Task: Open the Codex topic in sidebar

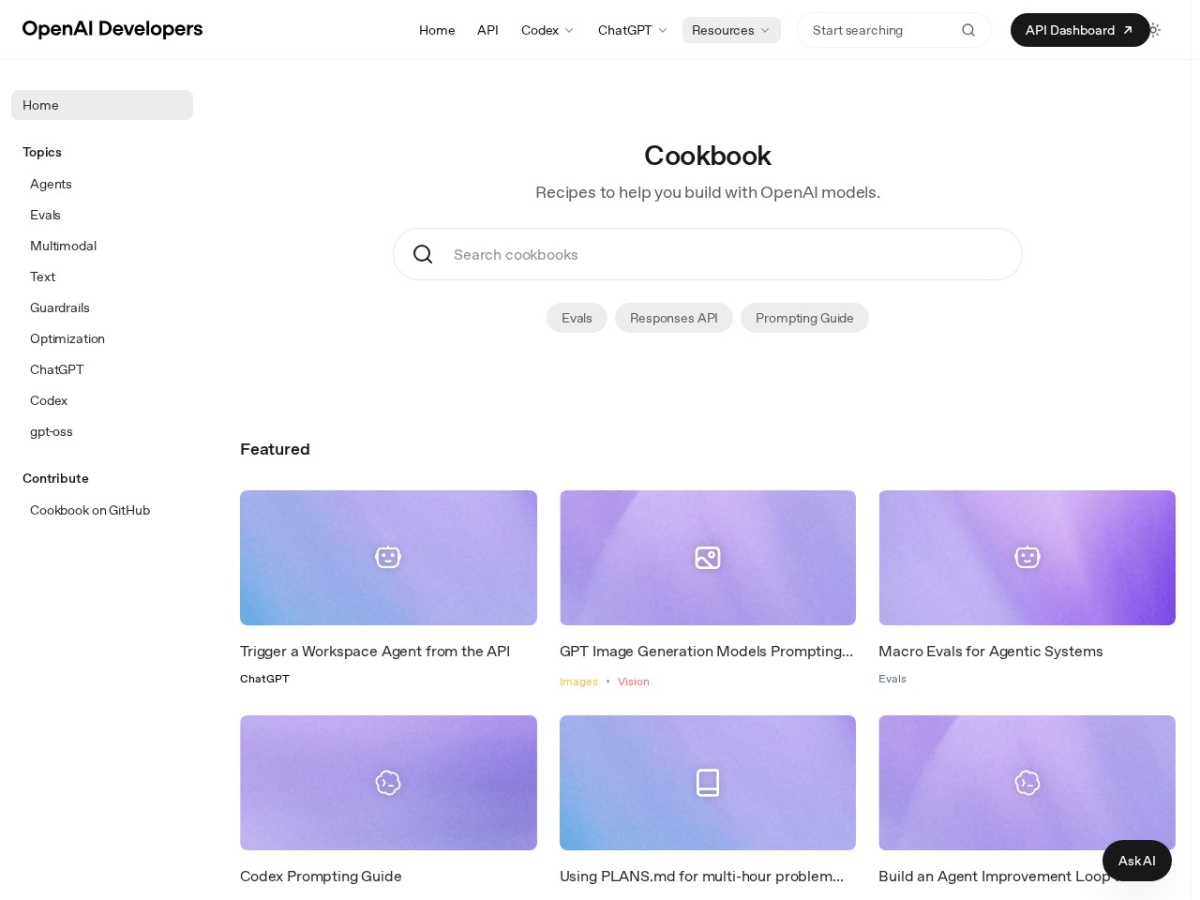Action: point(49,401)
